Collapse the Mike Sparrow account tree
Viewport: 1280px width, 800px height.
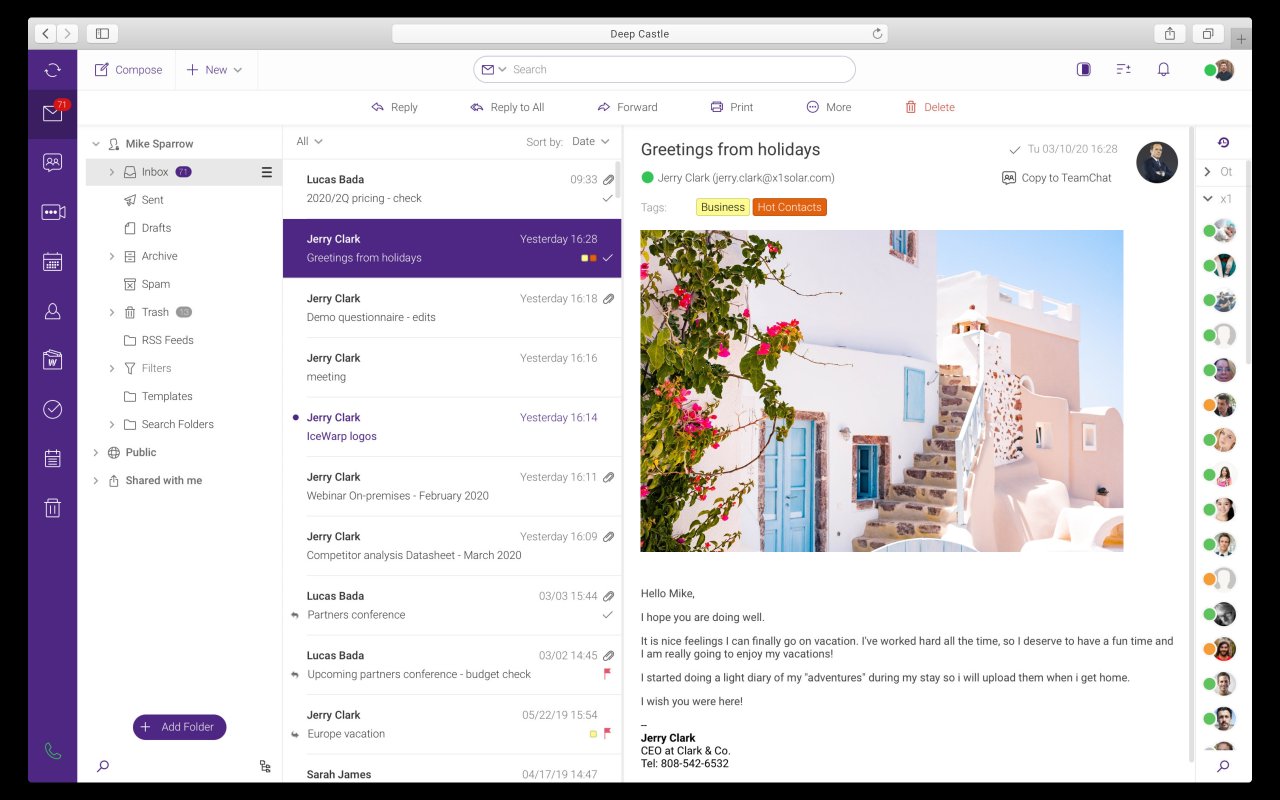[96, 144]
